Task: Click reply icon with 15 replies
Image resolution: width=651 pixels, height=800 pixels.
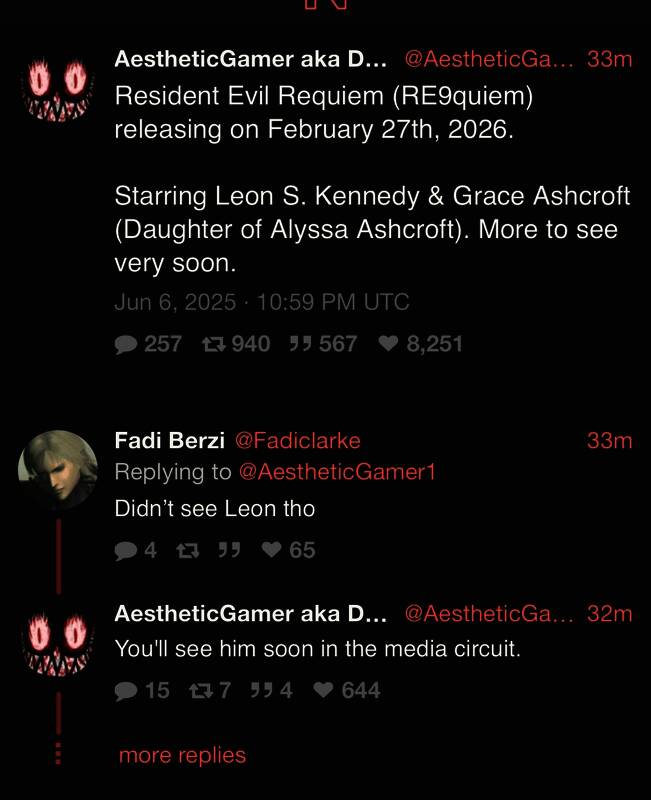Action: (x=126, y=690)
